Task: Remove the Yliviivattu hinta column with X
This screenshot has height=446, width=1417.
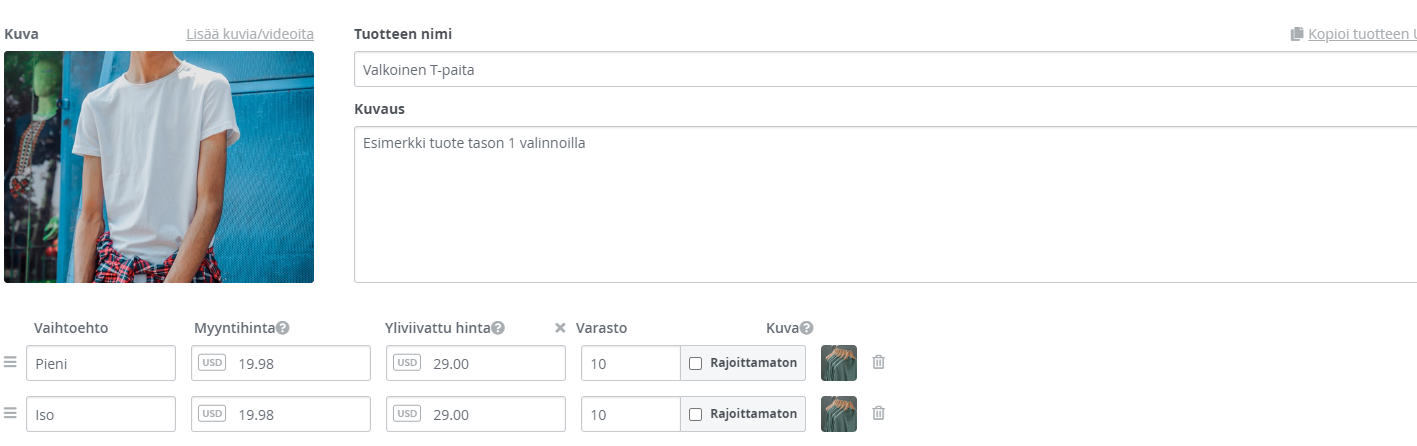Action: [x=560, y=328]
